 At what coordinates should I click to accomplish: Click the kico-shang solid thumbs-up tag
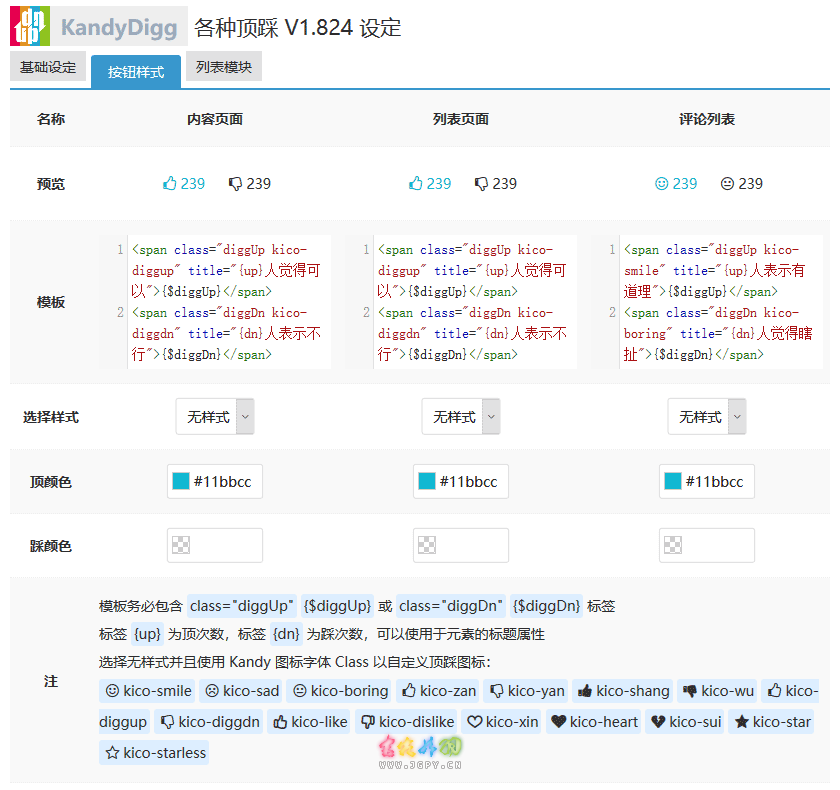tap(624, 691)
